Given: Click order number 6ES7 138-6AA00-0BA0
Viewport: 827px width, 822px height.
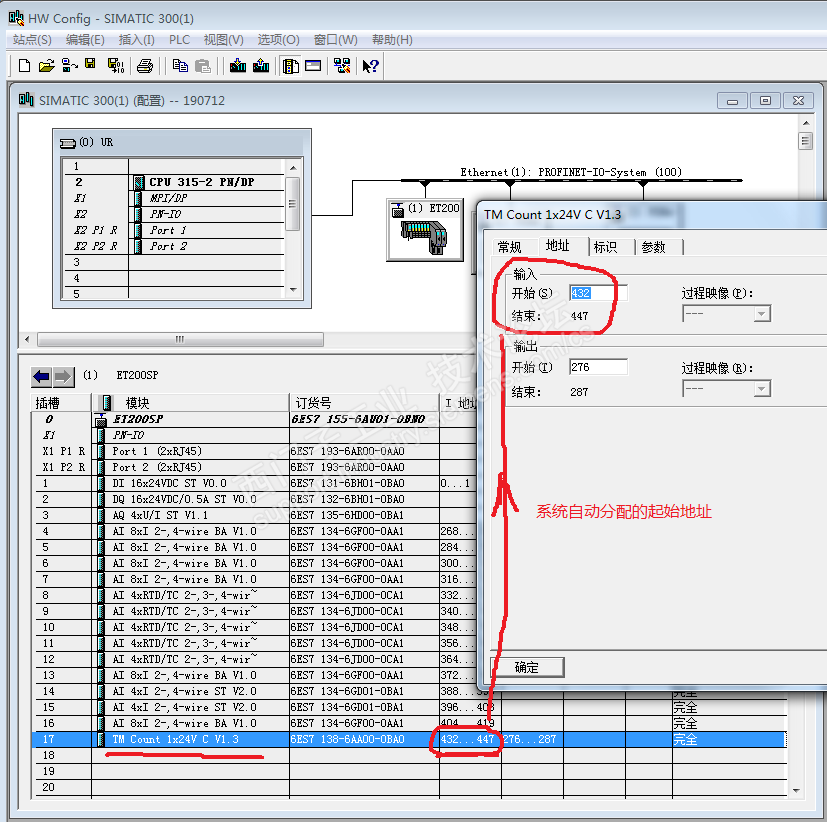Looking at the screenshot, I should tap(348, 739).
